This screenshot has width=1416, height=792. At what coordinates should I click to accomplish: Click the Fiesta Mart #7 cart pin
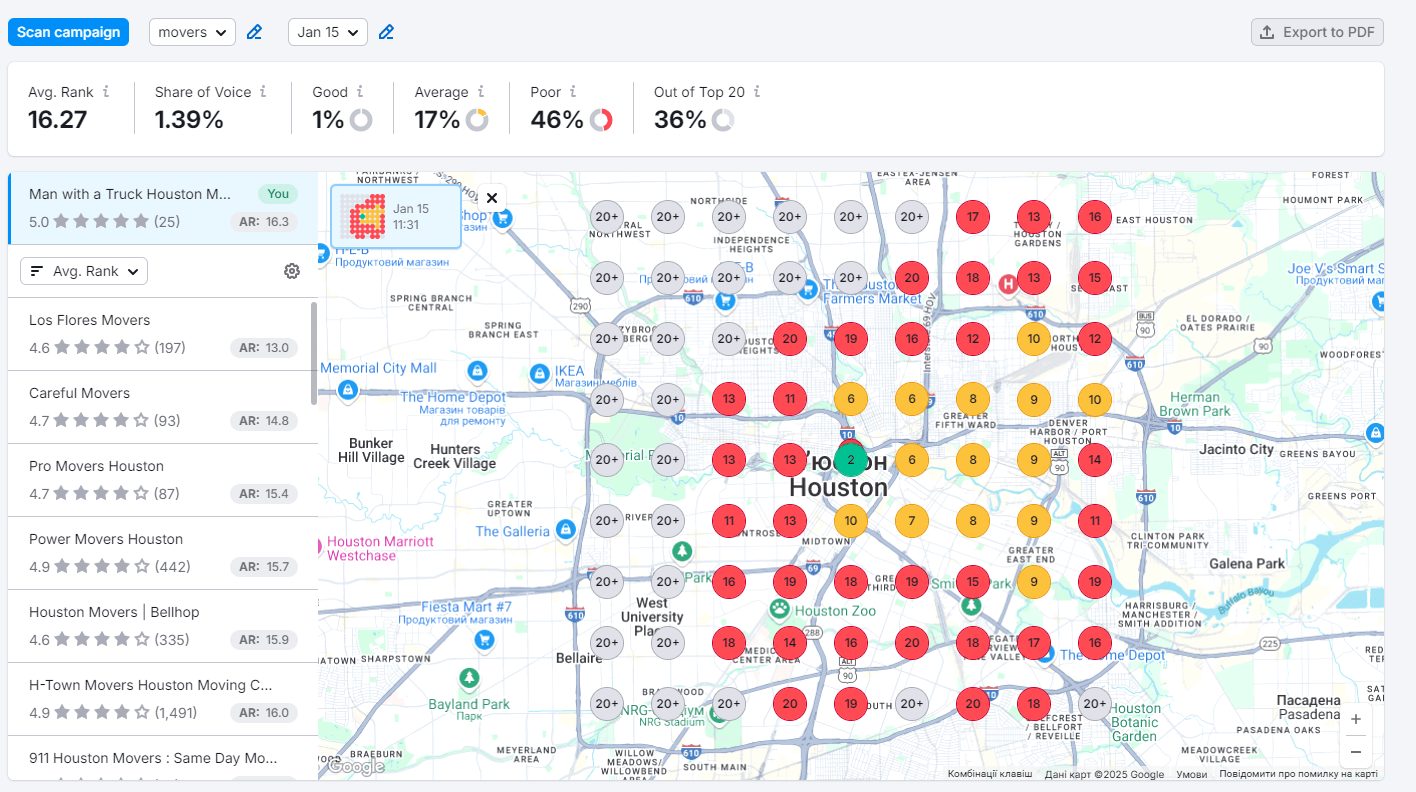pyautogui.click(x=484, y=639)
